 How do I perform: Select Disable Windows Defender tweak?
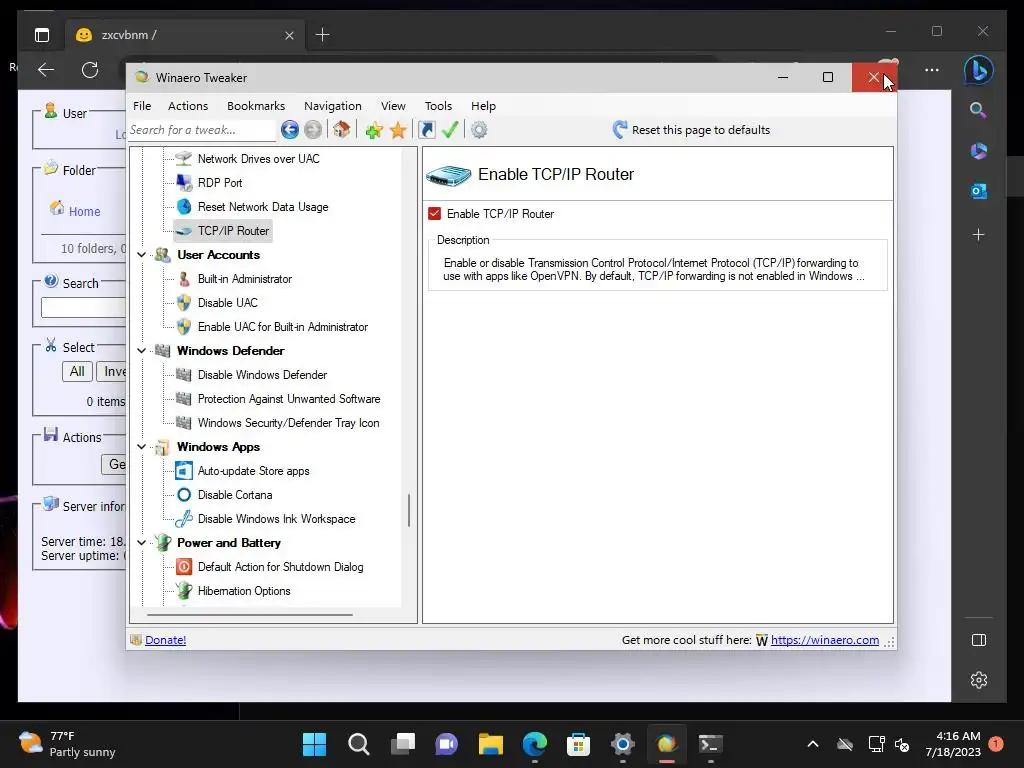click(x=263, y=375)
